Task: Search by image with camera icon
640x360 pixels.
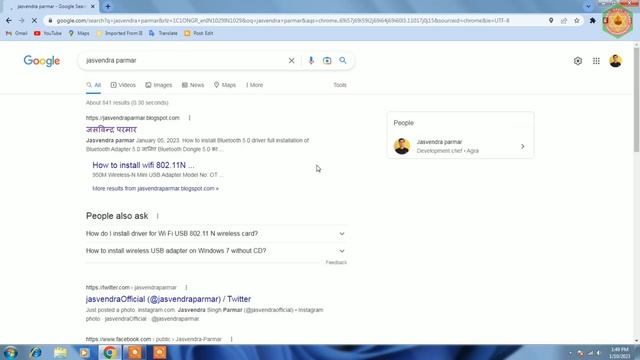Action: tap(327, 61)
